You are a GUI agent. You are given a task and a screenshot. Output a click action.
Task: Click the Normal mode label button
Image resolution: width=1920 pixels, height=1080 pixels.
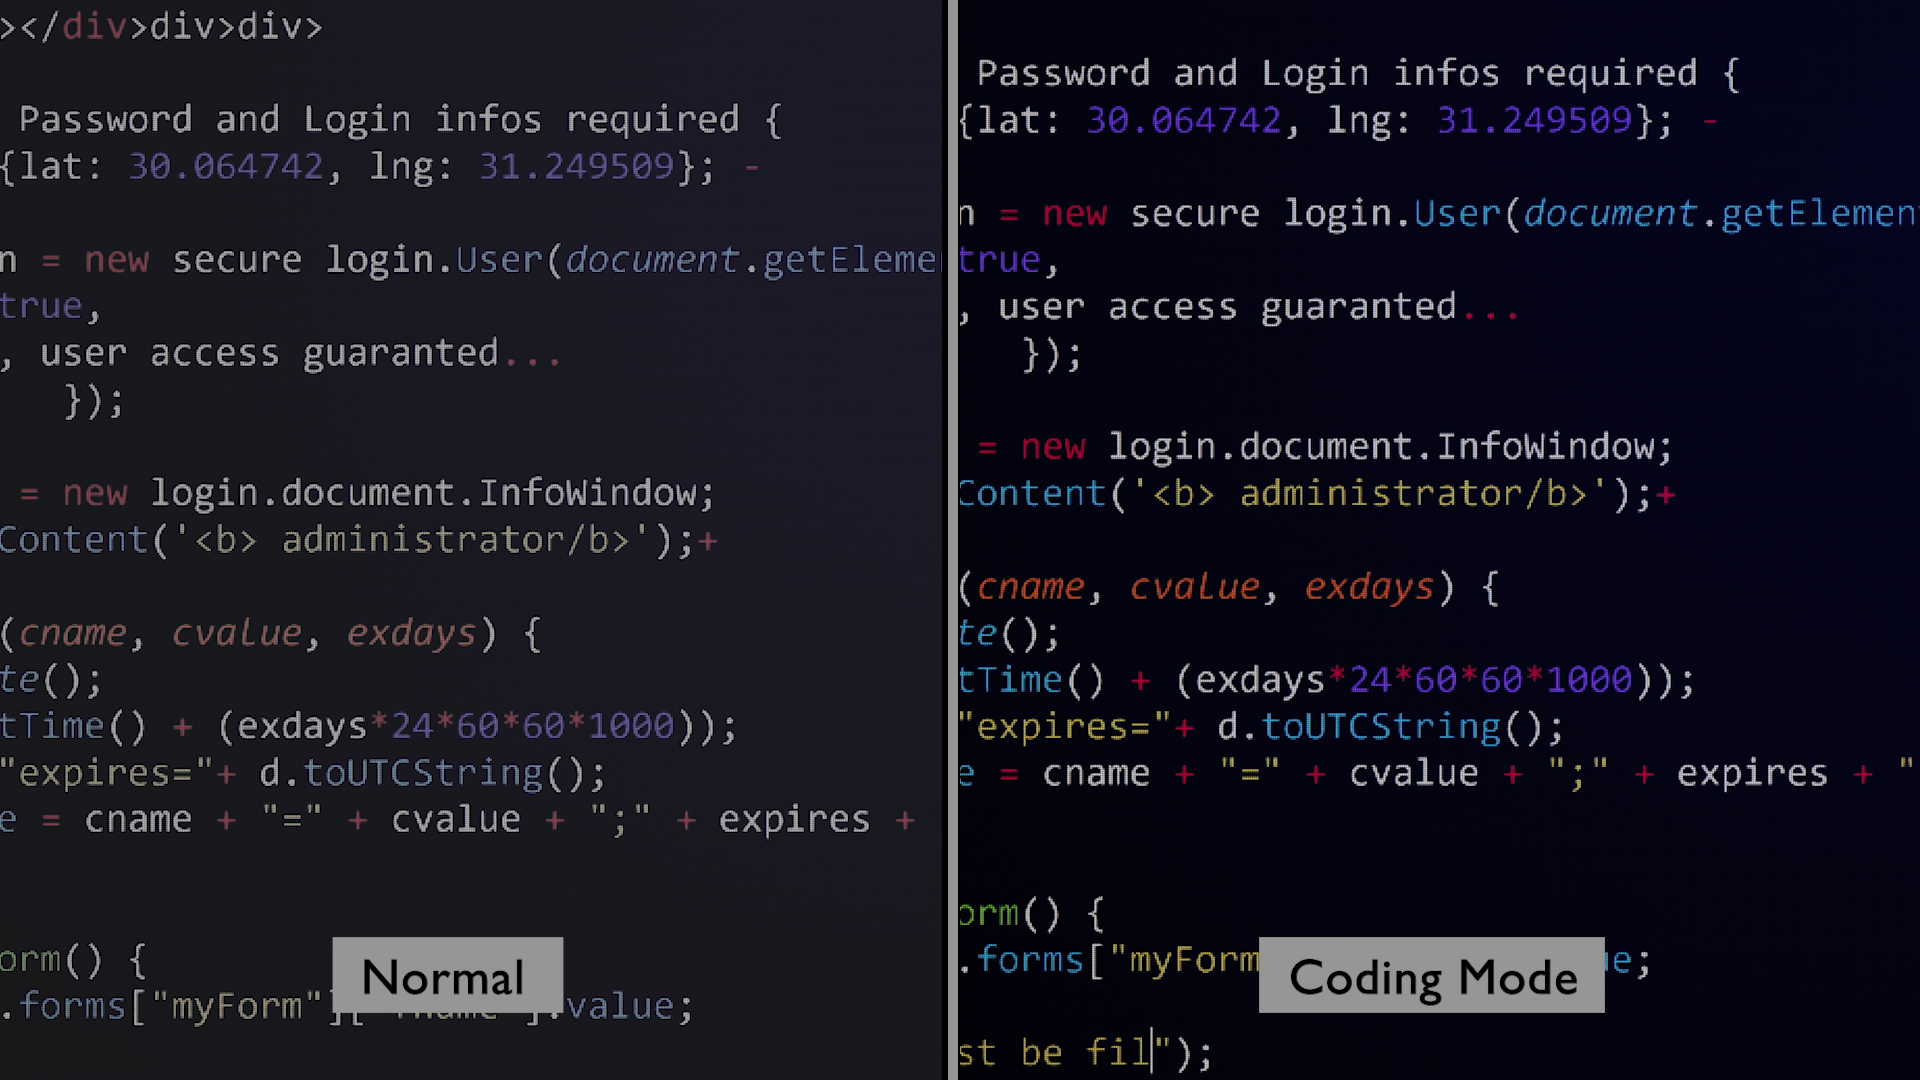(x=447, y=976)
